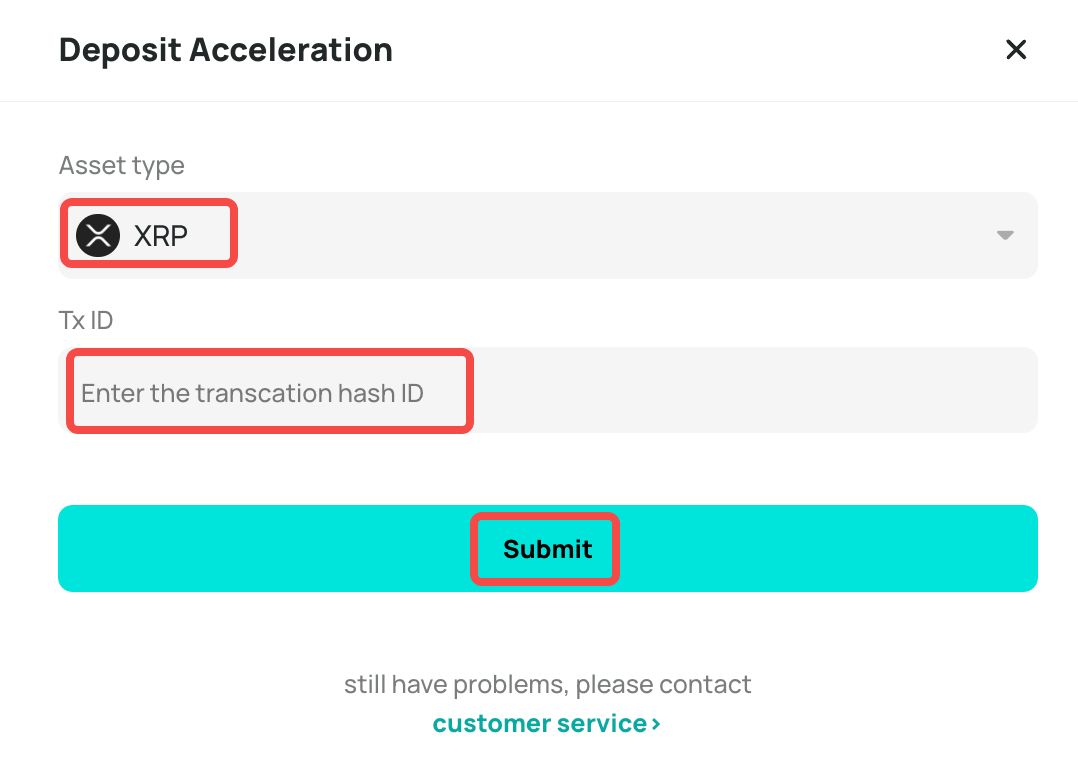Click the blank right side of Tx ID field
Screen dimensions: 1078x768
click(x=850, y=391)
